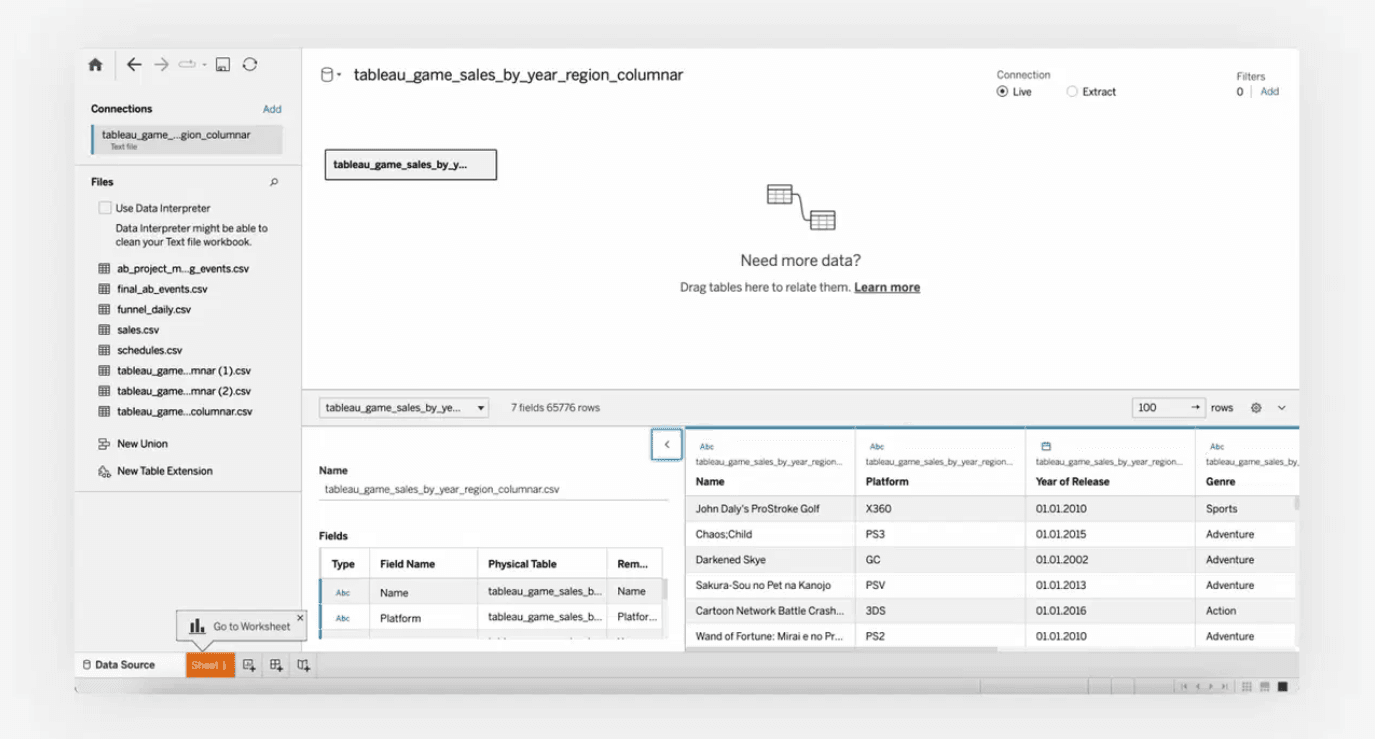Image resolution: width=1375 pixels, height=739 pixels.
Task: Click the forward arrow in toolbar
Action: 161,65
